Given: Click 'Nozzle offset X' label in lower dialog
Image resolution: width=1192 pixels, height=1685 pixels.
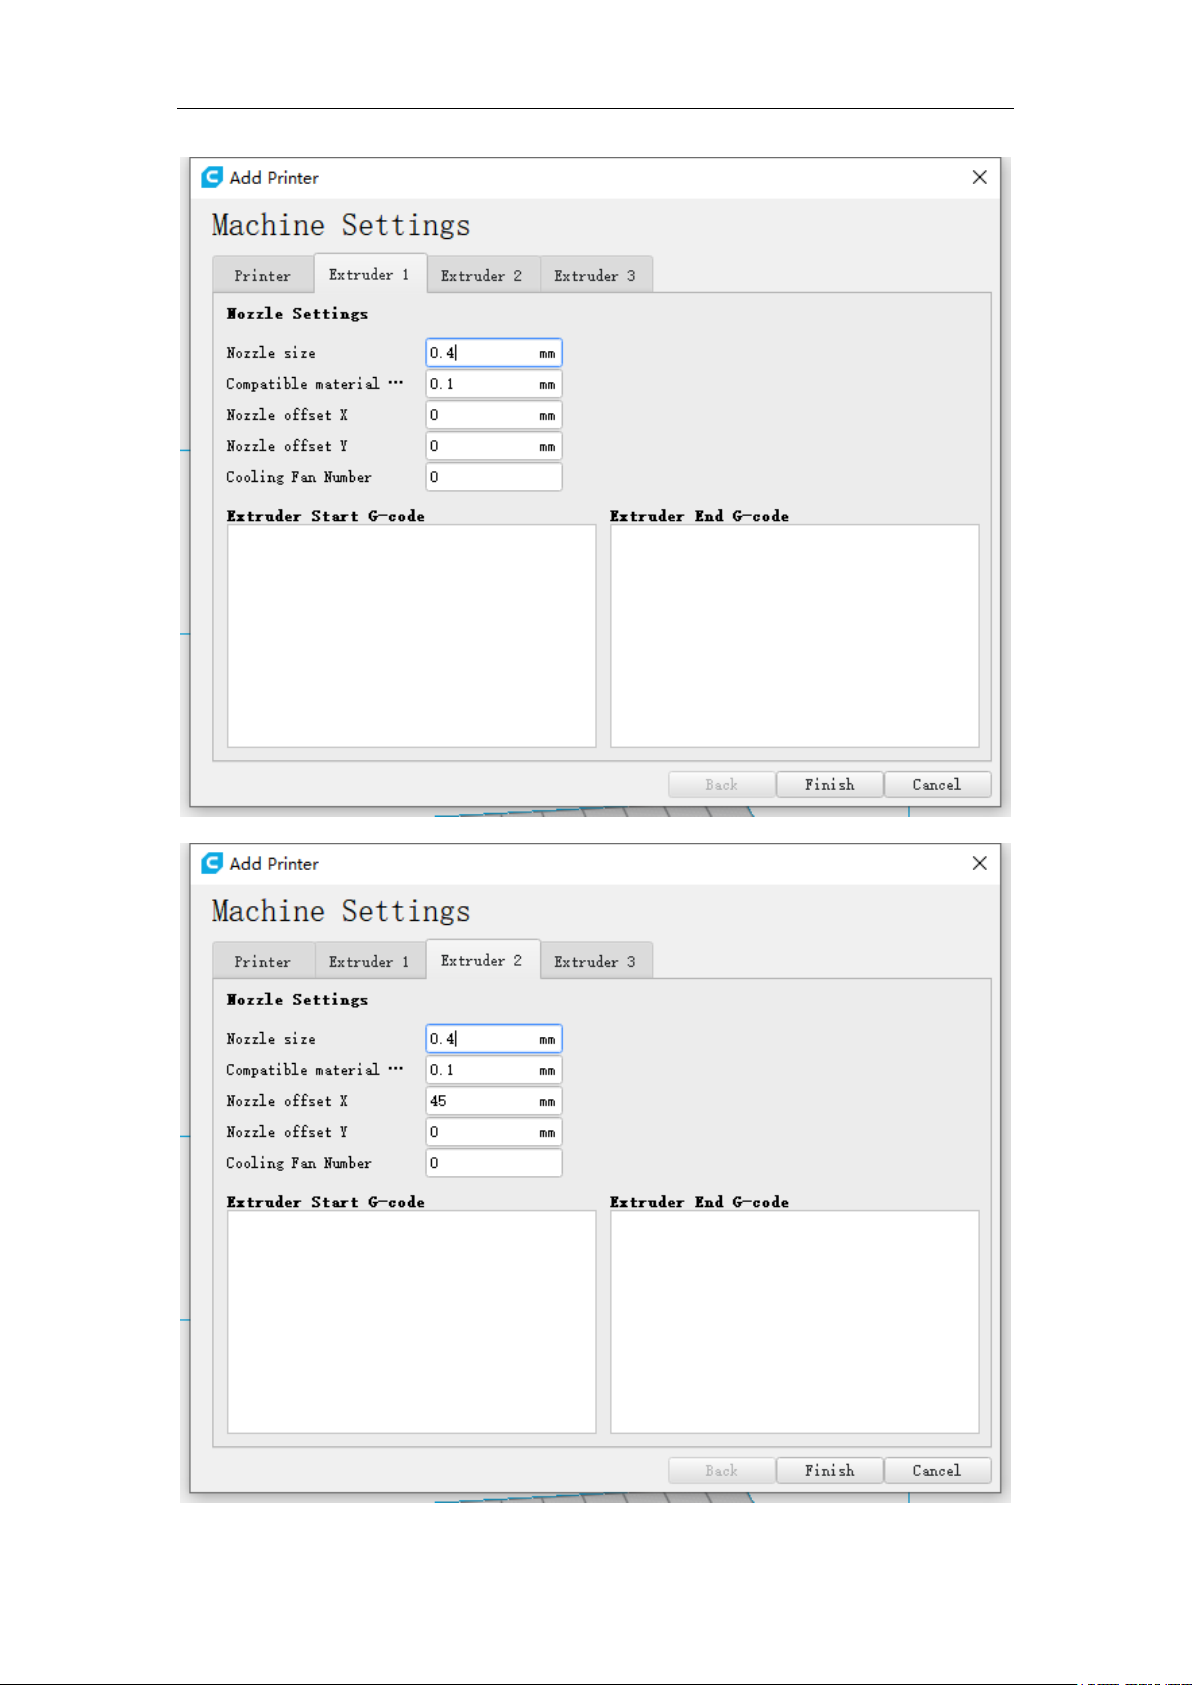Looking at the screenshot, I should click(x=287, y=1101).
